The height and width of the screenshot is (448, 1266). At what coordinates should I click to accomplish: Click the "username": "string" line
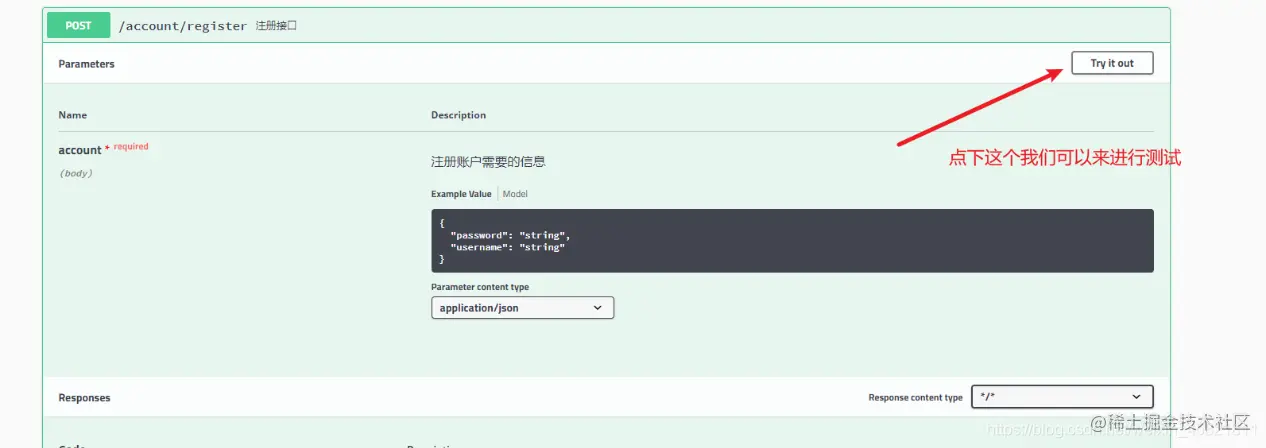(x=508, y=247)
